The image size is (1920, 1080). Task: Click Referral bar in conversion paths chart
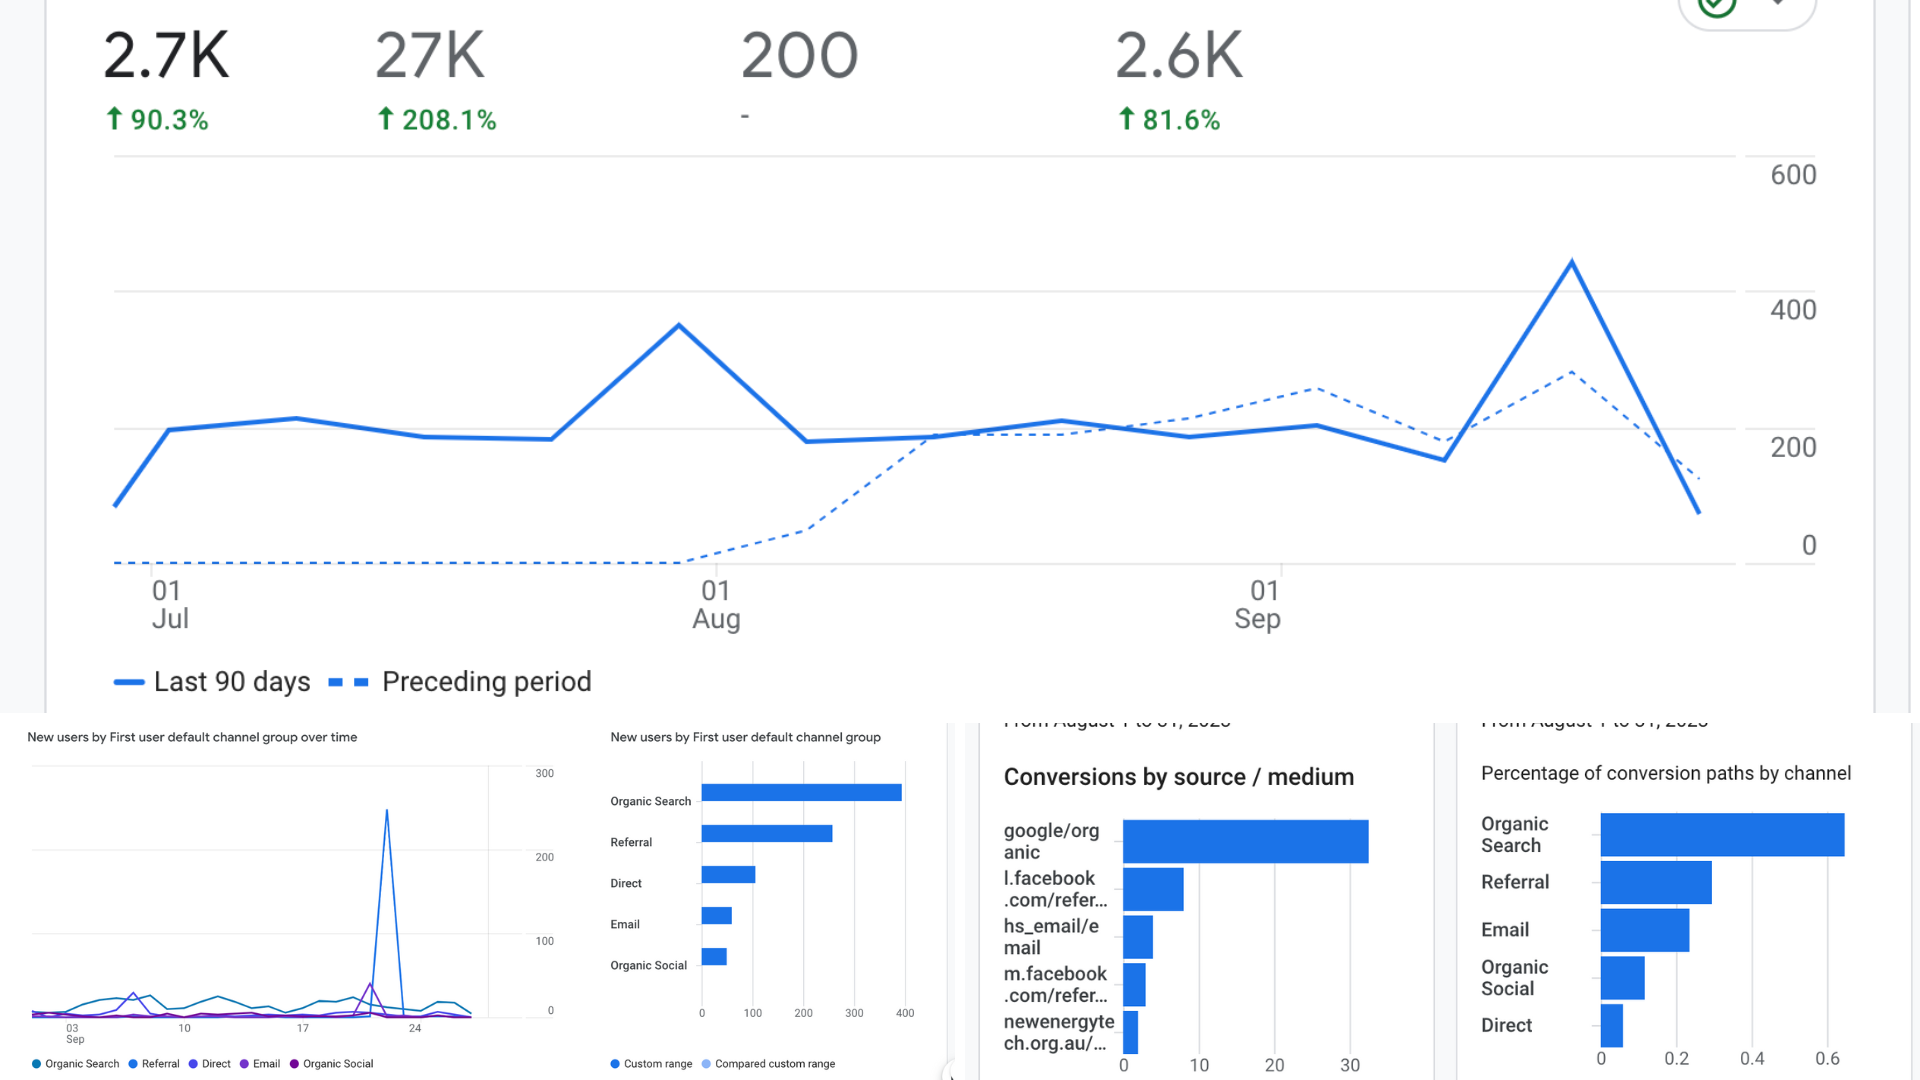coord(1656,883)
